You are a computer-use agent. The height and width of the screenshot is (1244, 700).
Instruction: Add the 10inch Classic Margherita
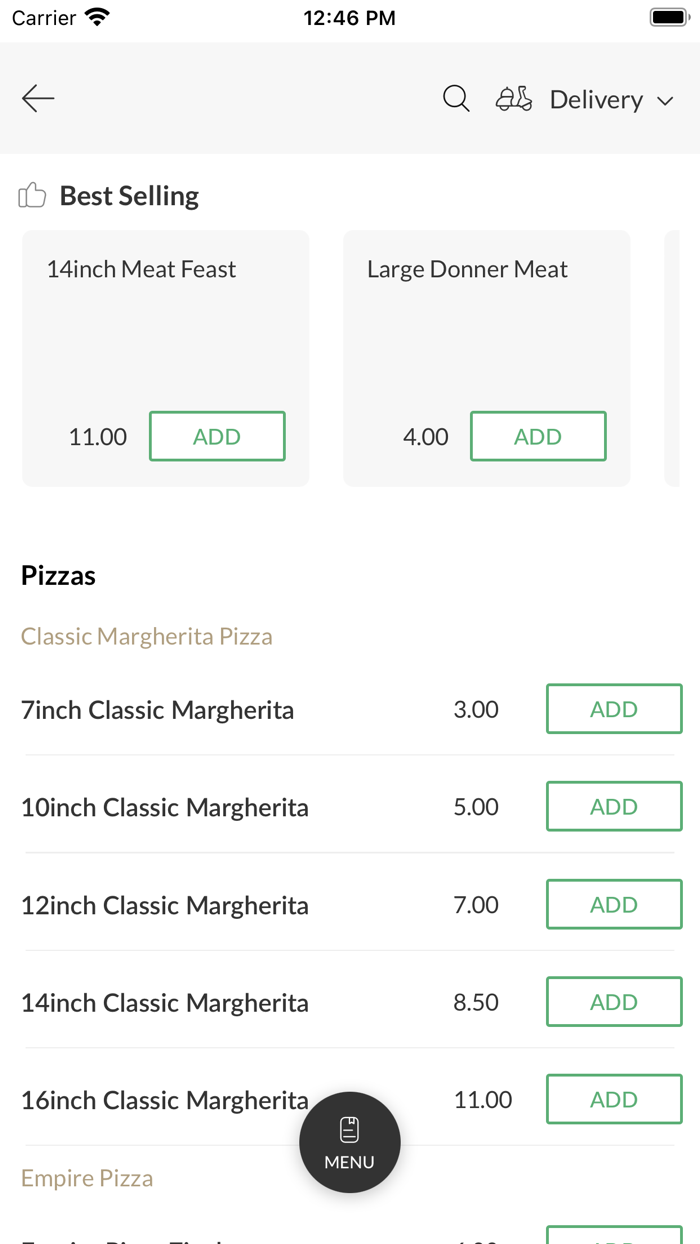click(613, 806)
